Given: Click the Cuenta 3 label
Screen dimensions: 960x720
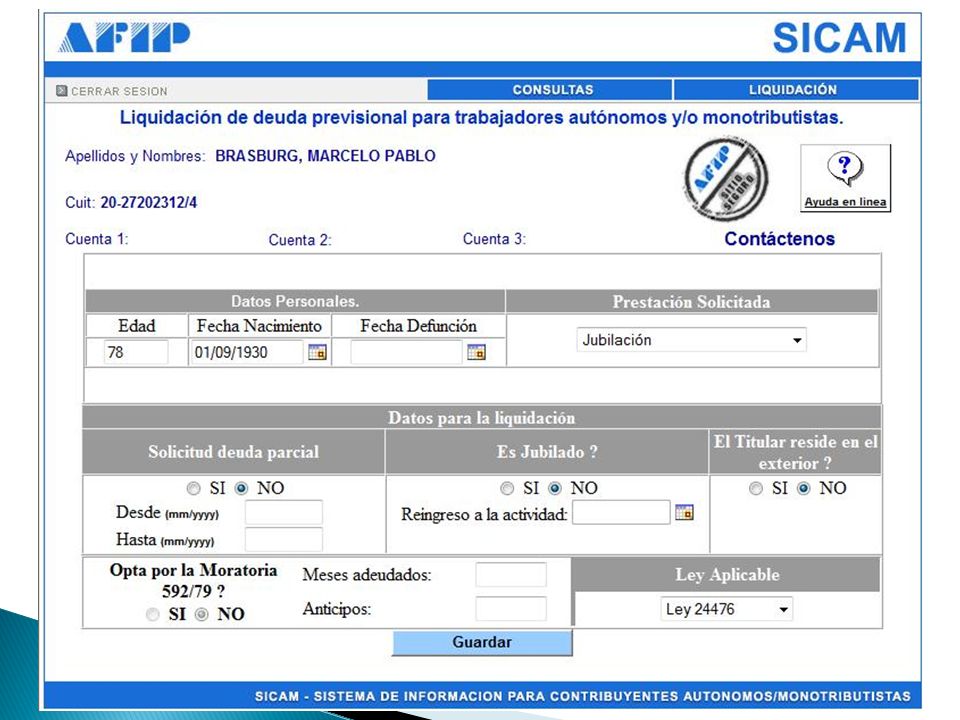Looking at the screenshot, I should pyautogui.click(x=494, y=239).
